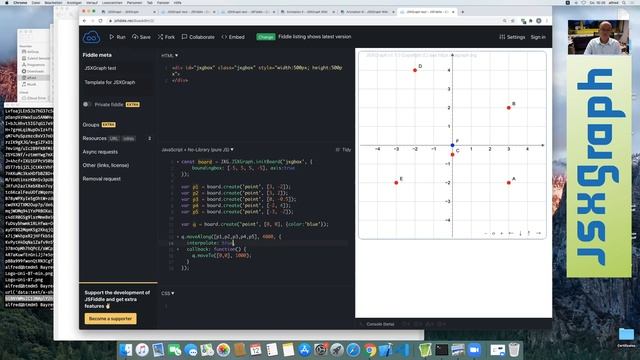Open Calendar in the Dock
This screenshot has height=360, width=640.
click(256, 350)
